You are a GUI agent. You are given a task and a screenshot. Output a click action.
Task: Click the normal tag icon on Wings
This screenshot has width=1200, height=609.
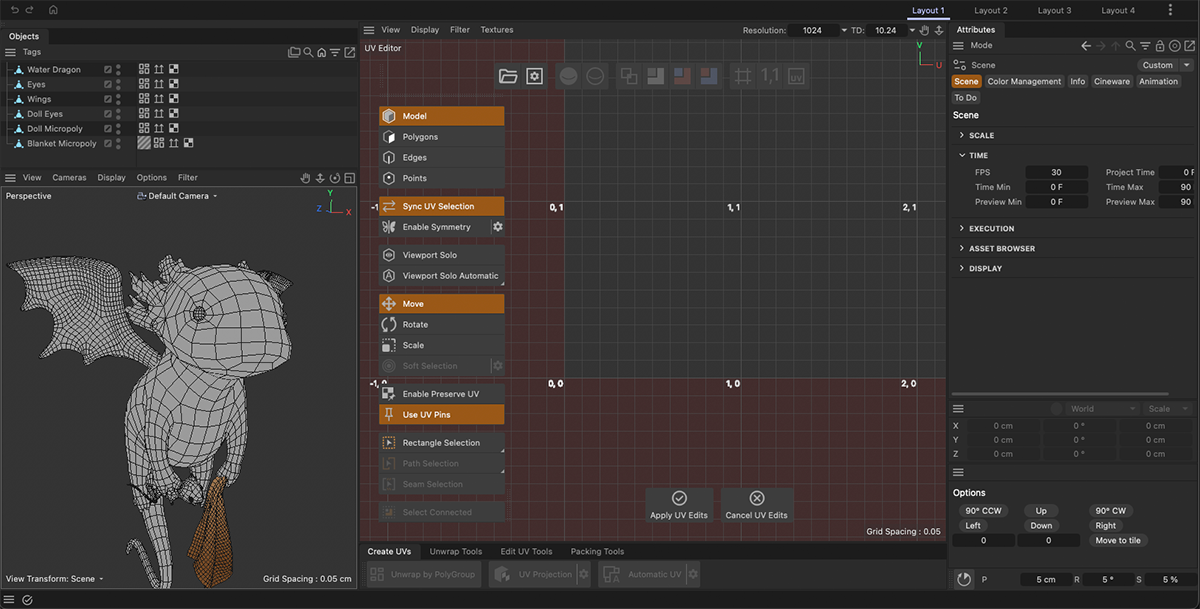(x=158, y=99)
